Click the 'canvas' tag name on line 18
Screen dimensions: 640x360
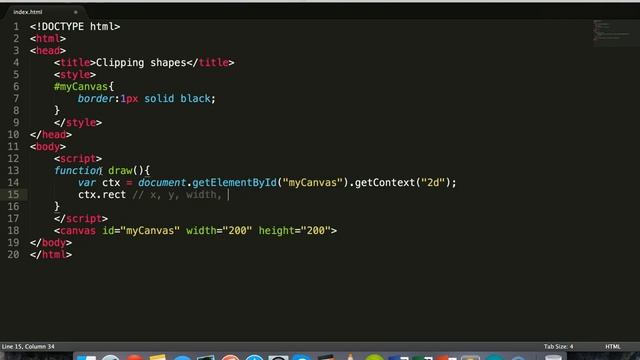tap(78, 231)
